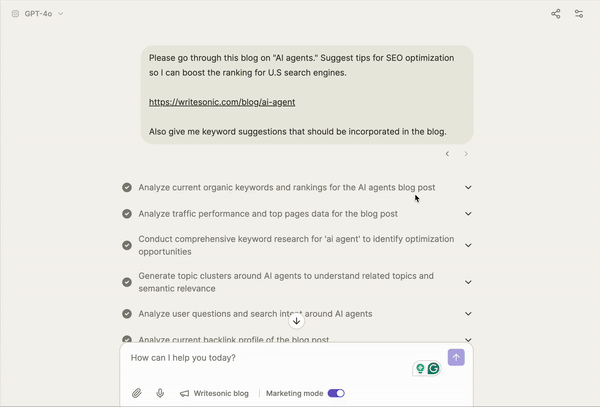Click the share icon in header
The width and height of the screenshot is (600, 407).
pos(556,14)
